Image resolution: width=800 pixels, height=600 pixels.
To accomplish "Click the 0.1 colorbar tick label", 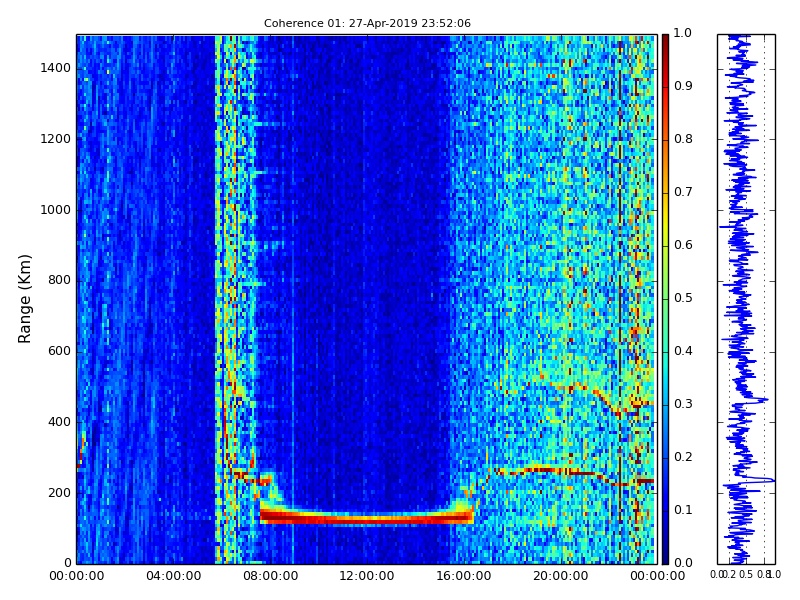I will 683,510.
